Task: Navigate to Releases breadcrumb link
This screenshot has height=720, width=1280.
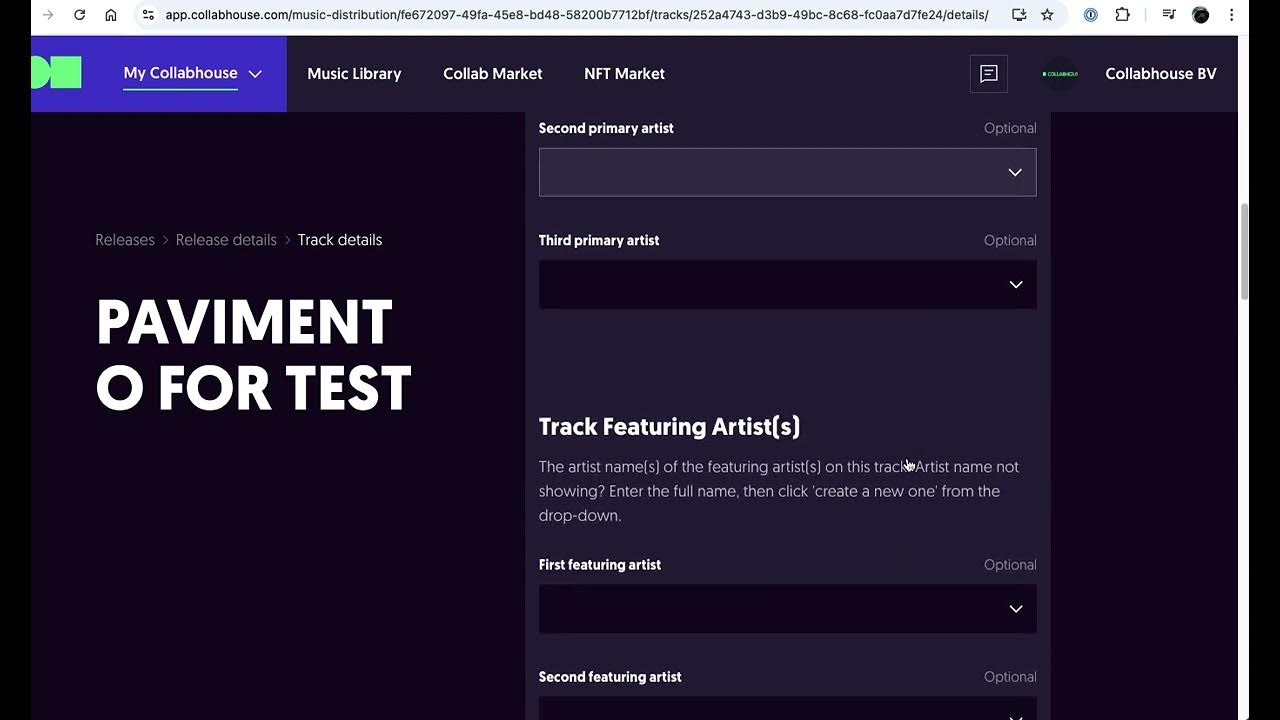Action: point(125,240)
